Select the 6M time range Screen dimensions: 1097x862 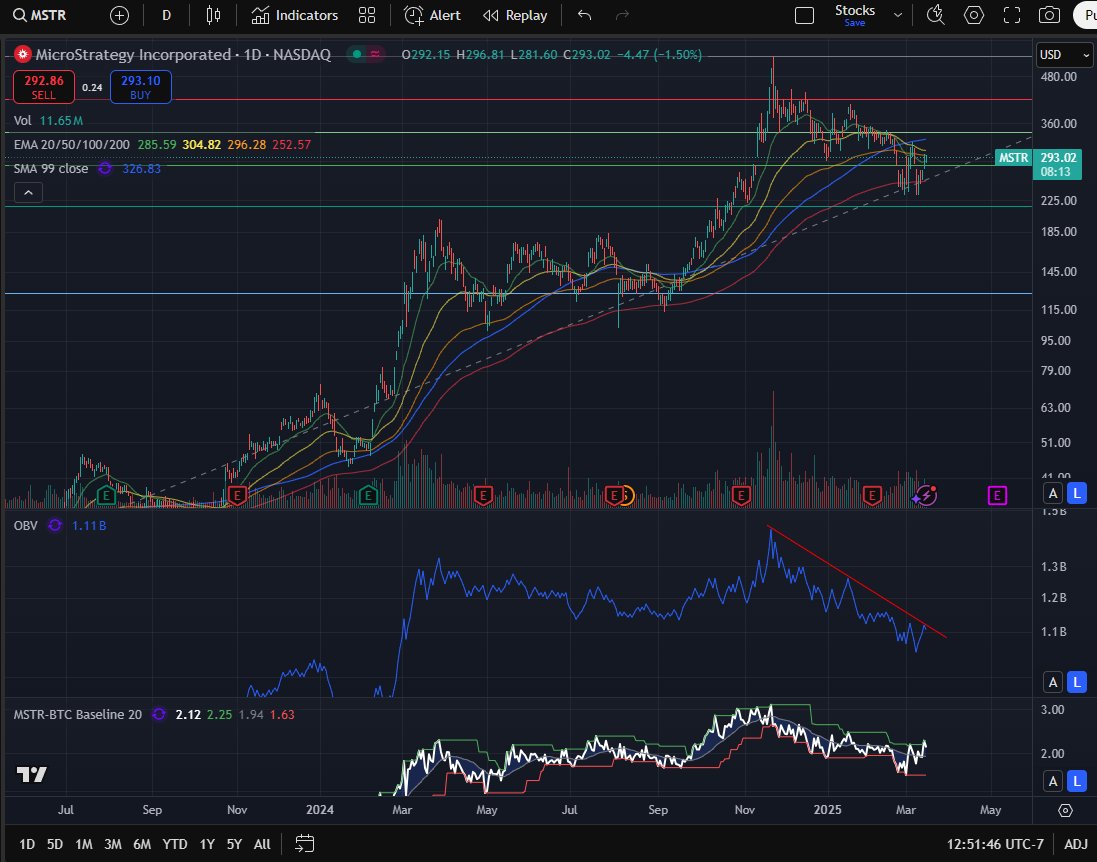142,844
